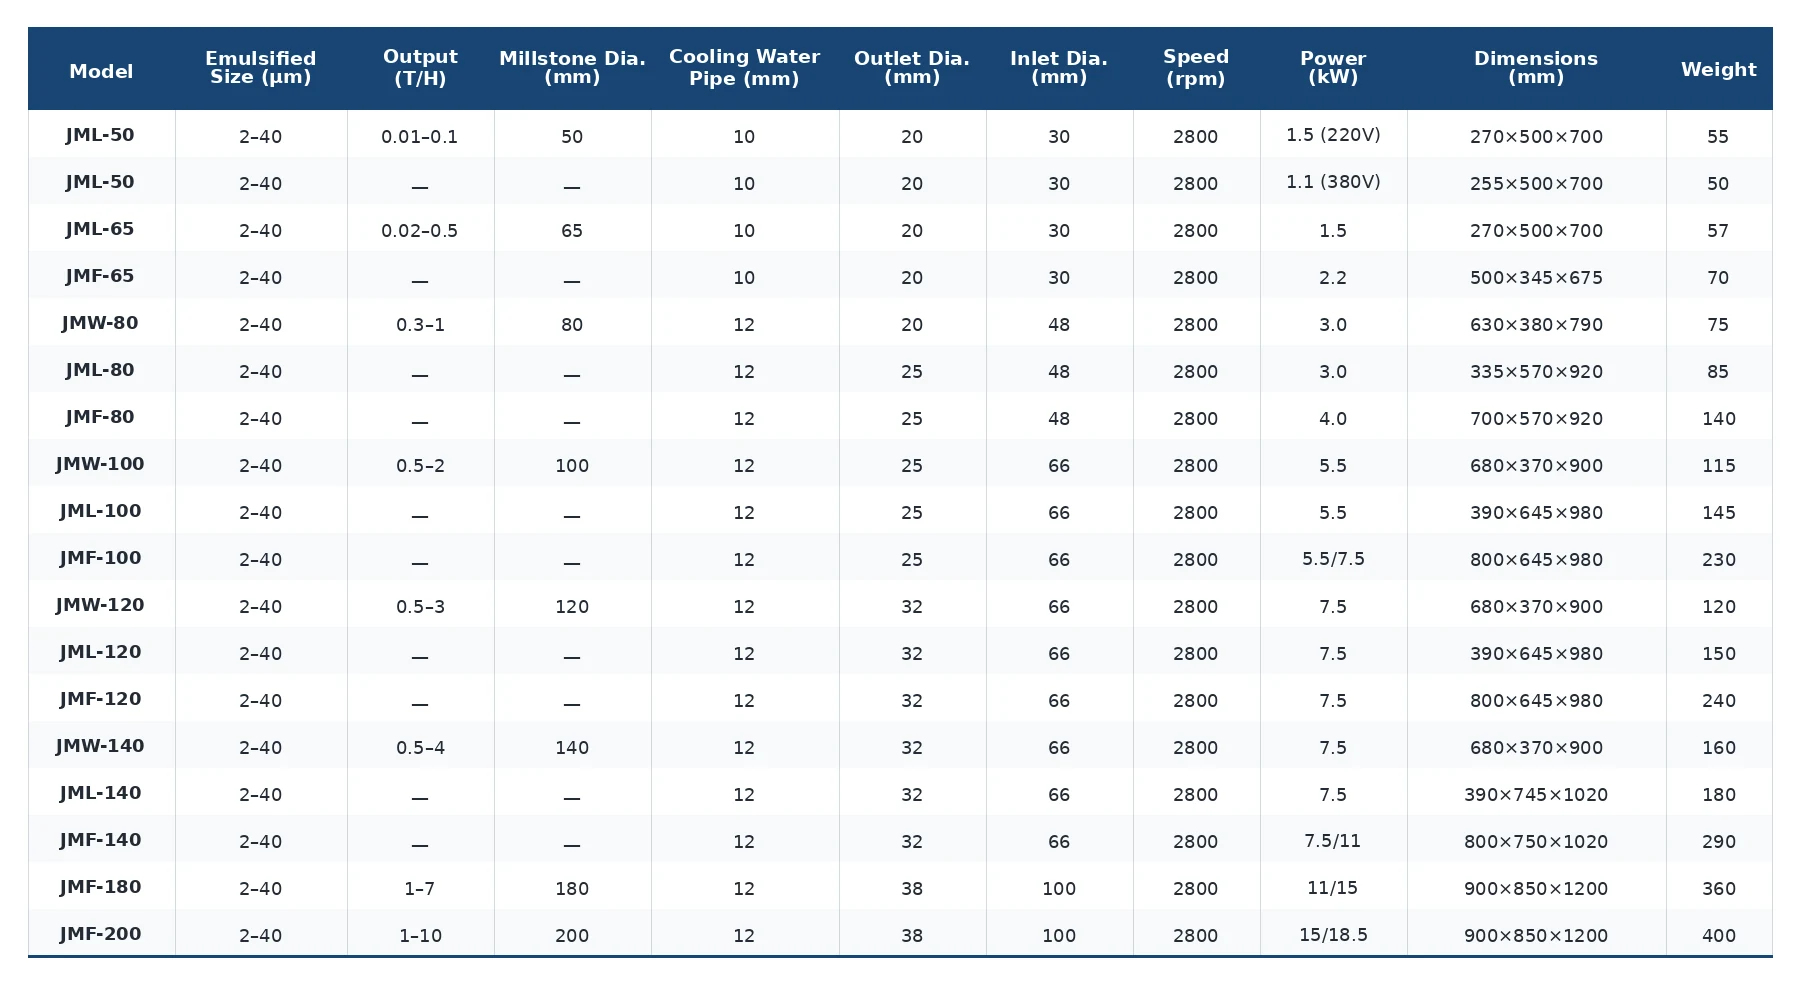Click the JMF-180 weight value 360
Viewport: 1800px width, 984px height.
point(1718,889)
